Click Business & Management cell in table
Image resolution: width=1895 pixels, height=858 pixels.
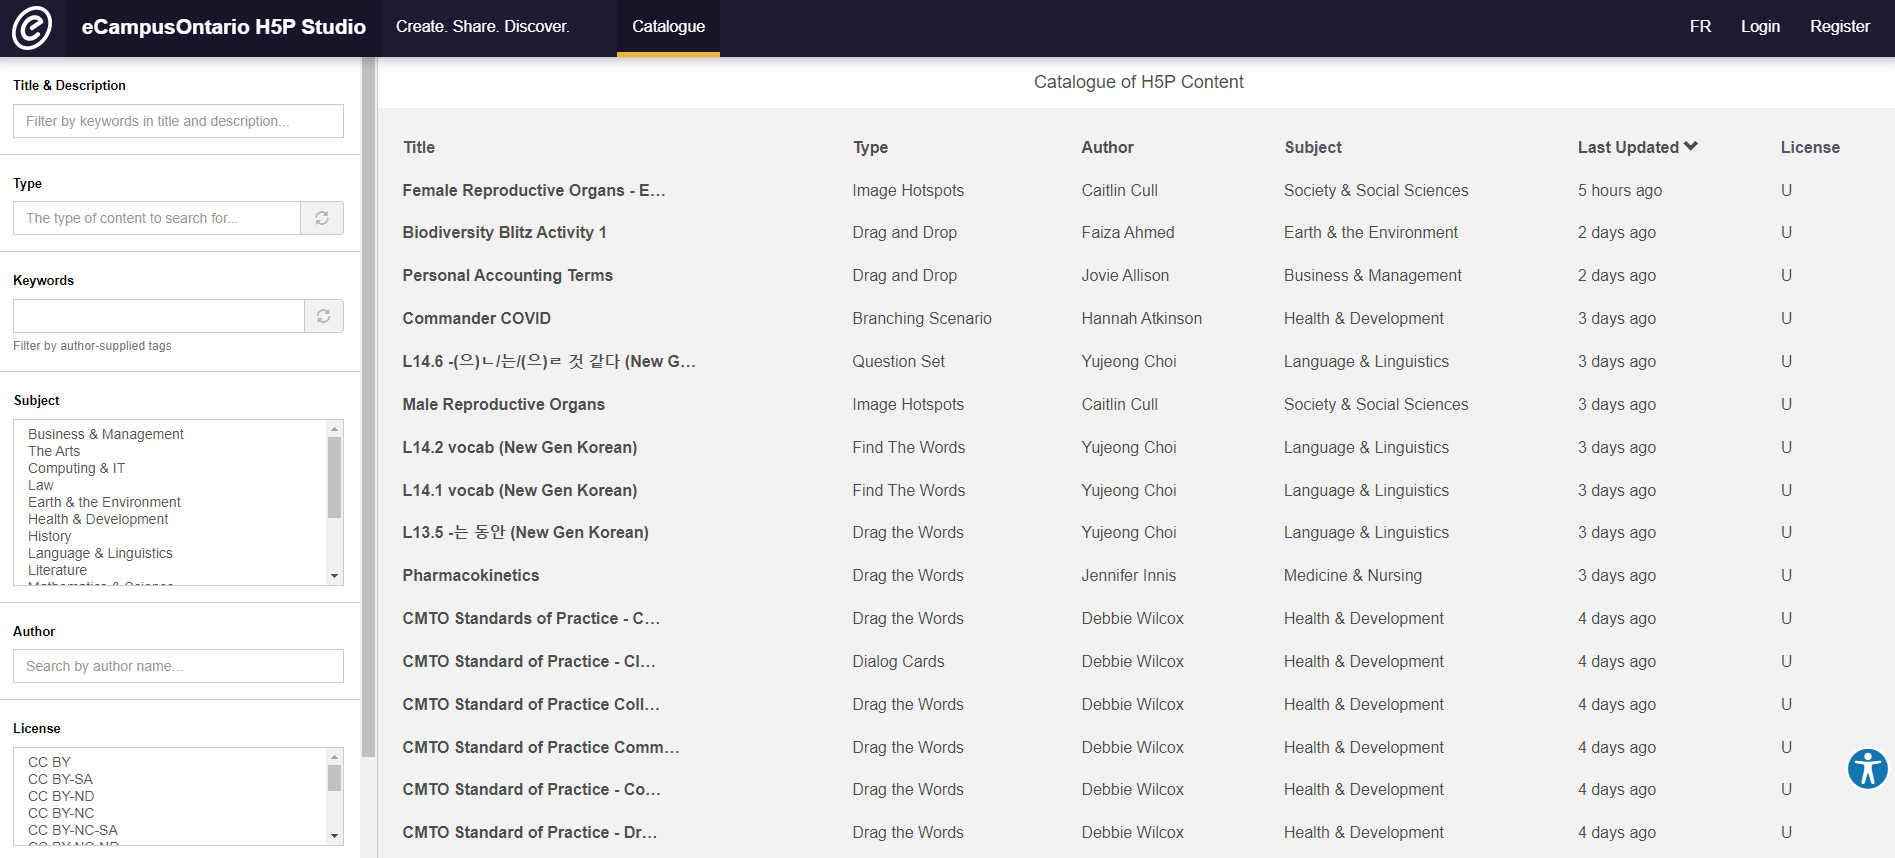click(1372, 275)
